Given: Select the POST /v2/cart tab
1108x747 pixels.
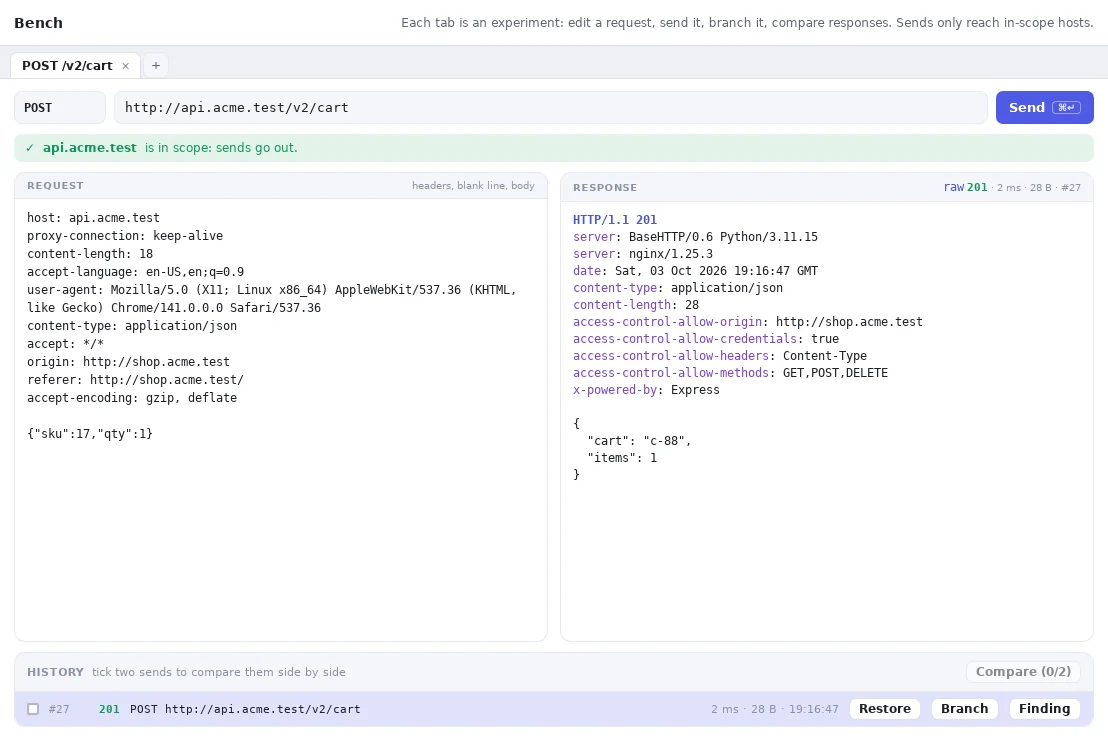Looking at the screenshot, I should [x=67, y=66].
